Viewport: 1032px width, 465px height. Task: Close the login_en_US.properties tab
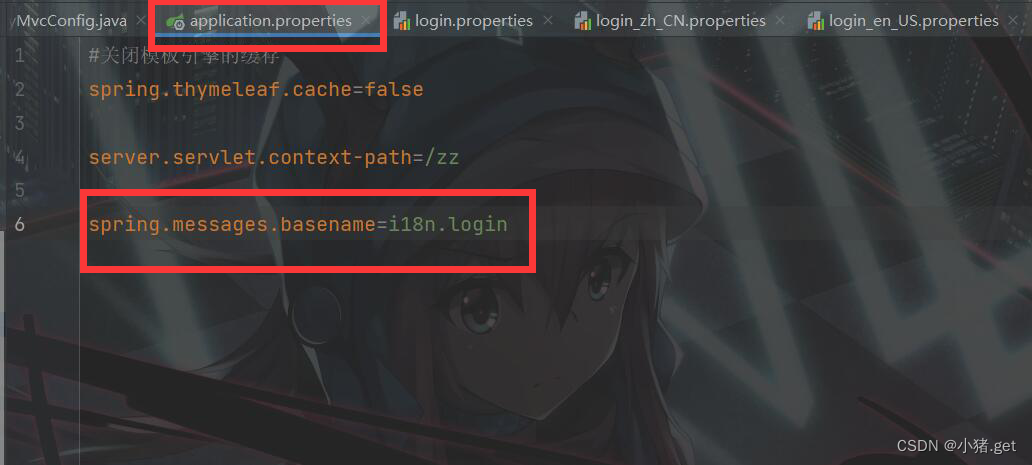(1013, 21)
